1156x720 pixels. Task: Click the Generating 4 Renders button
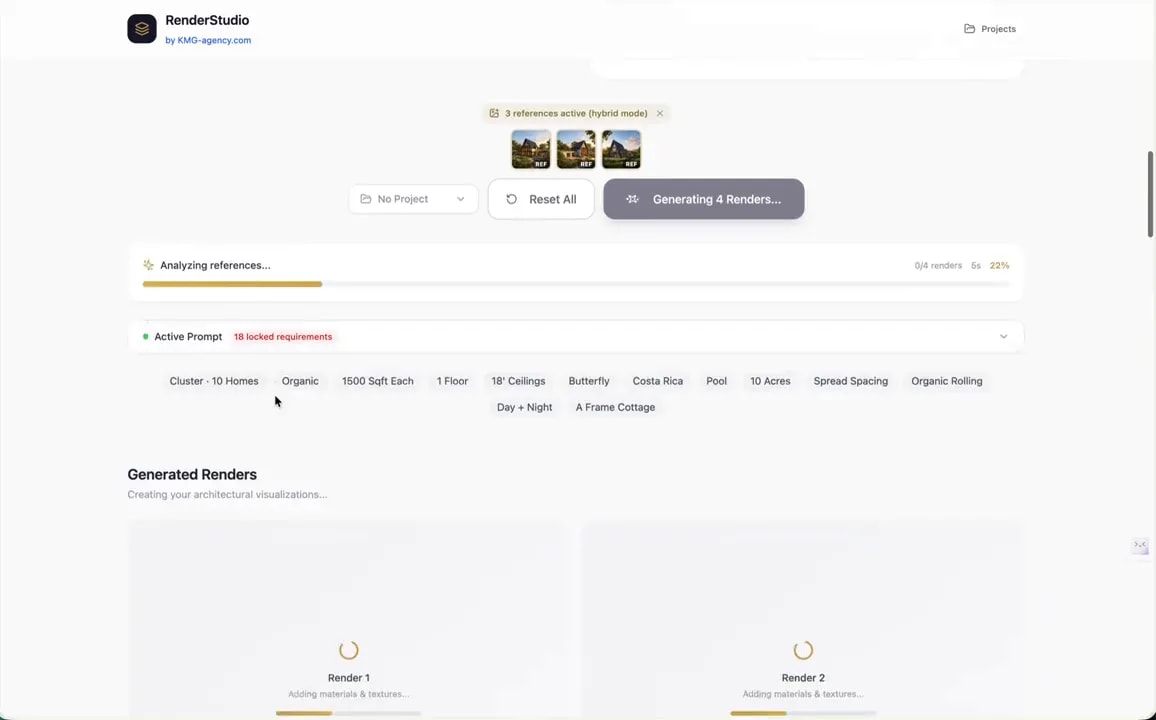pyautogui.click(x=703, y=199)
